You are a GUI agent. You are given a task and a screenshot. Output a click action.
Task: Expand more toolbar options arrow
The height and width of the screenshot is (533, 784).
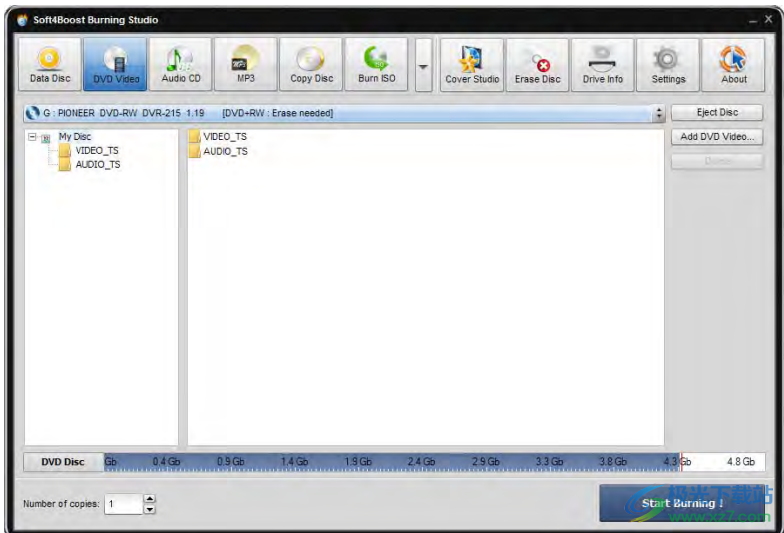pyautogui.click(x=423, y=66)
